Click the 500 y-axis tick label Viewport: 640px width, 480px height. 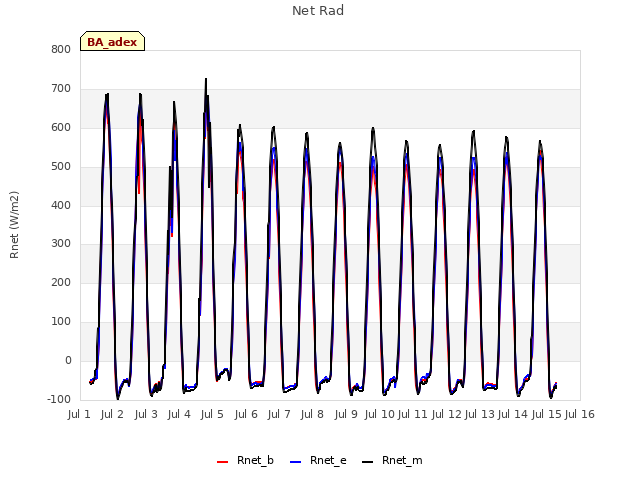(61, 167)
